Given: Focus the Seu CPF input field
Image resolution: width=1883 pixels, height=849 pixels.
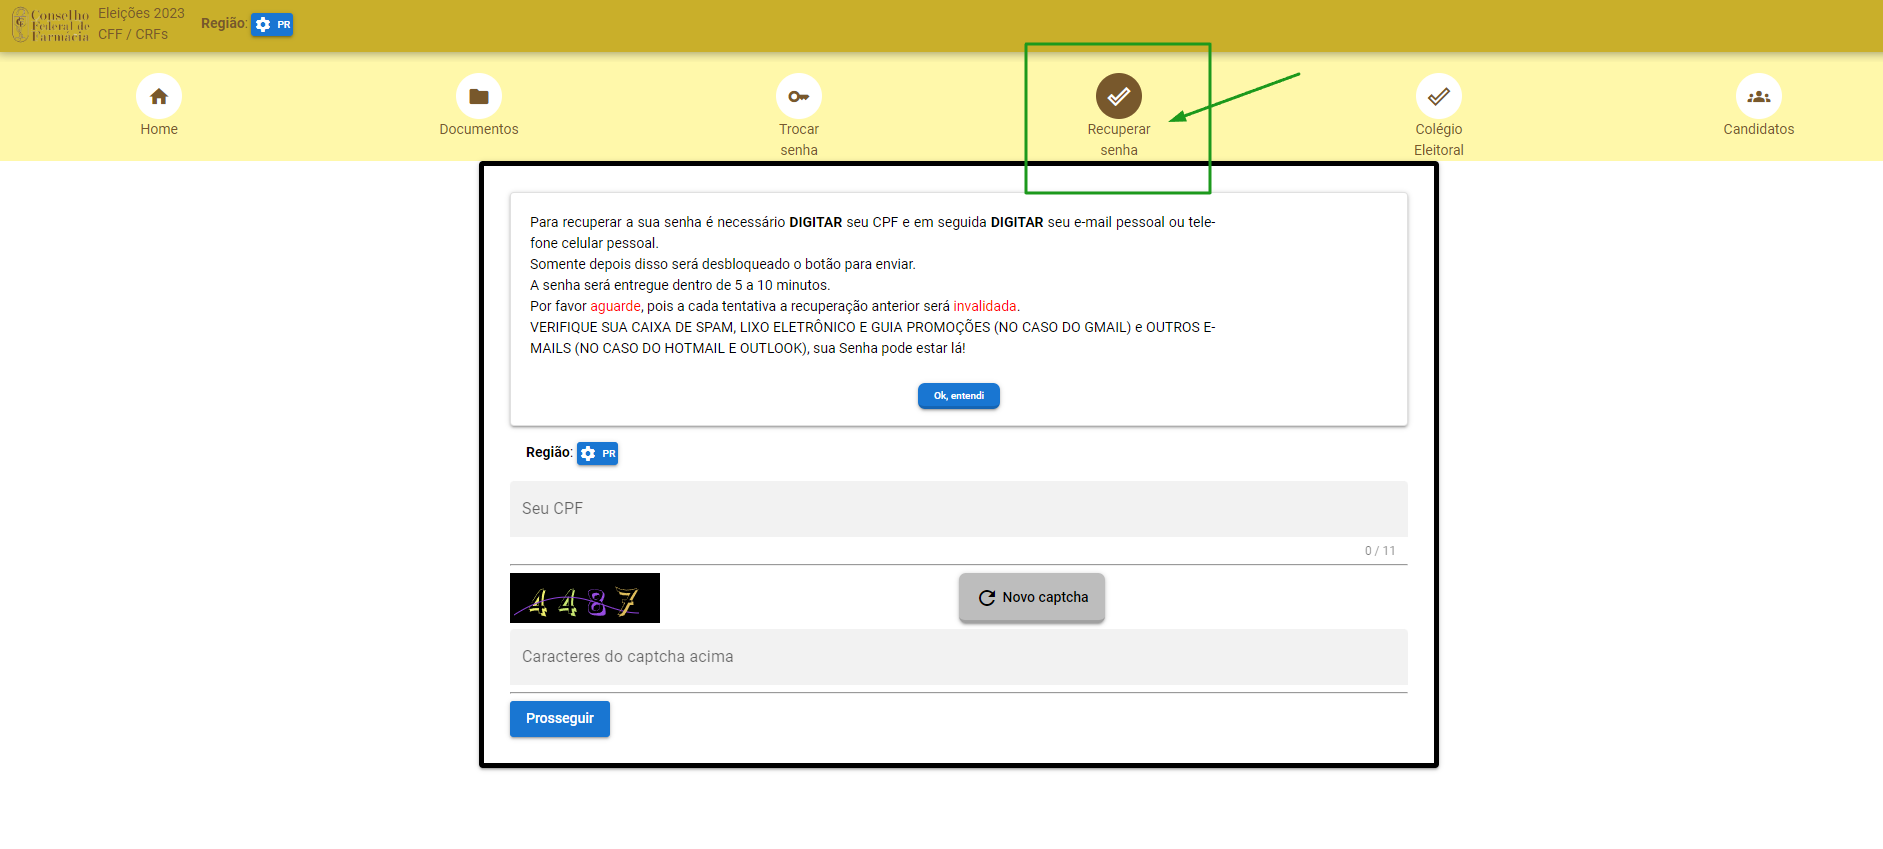Looking at the screenshot, I should pyautogui.click(x=958, y=509).
